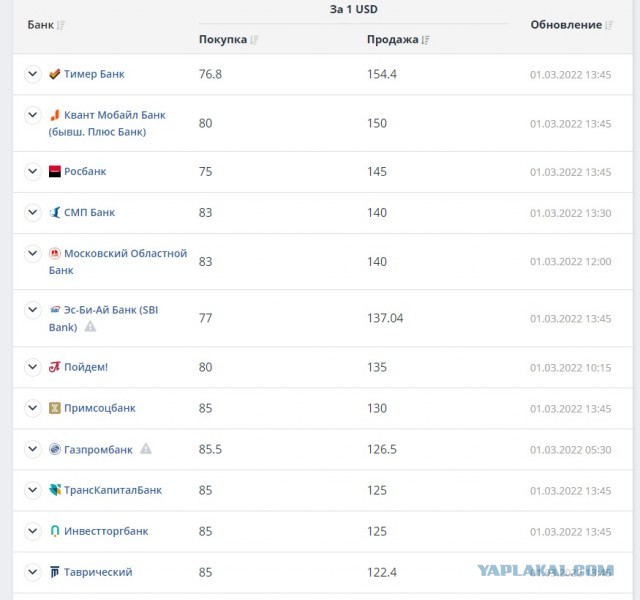Click the Росбанк red-black logo icon
The image size is (640, 600).
point(55,171)
